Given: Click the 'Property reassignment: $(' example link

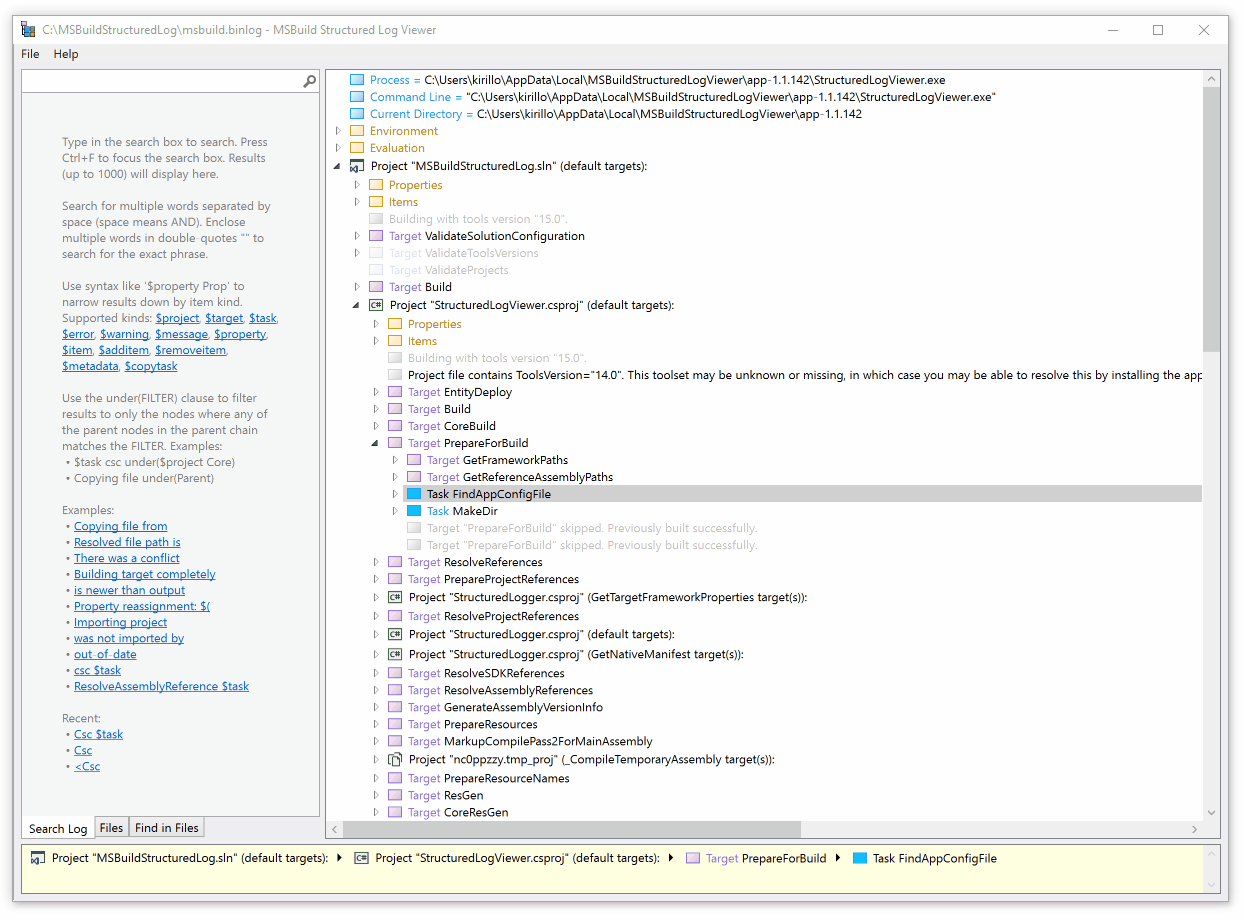Looking at the screenshot, I should point(142,606).
